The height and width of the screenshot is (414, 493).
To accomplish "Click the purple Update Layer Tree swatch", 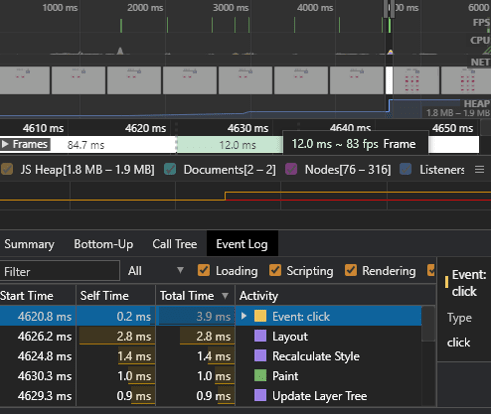I will (260, 395).
